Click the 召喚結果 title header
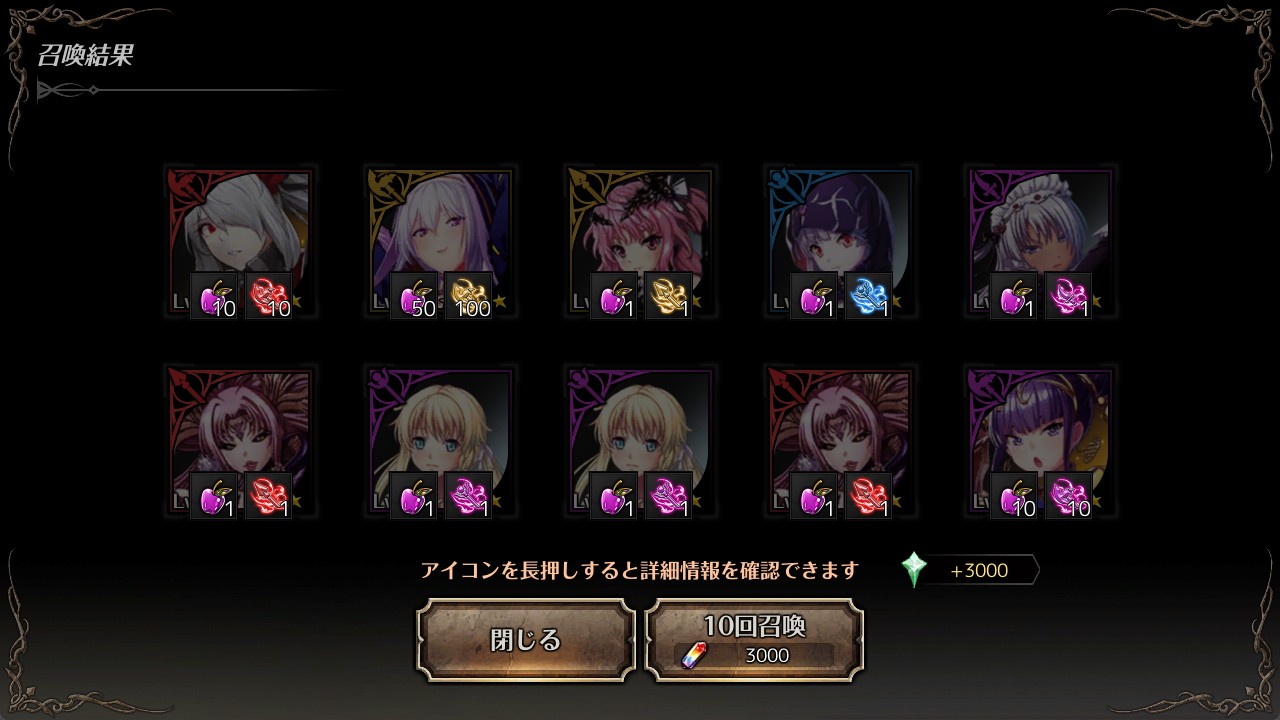The width and height of the screenshot is (1280, 720). coord(85,55)
